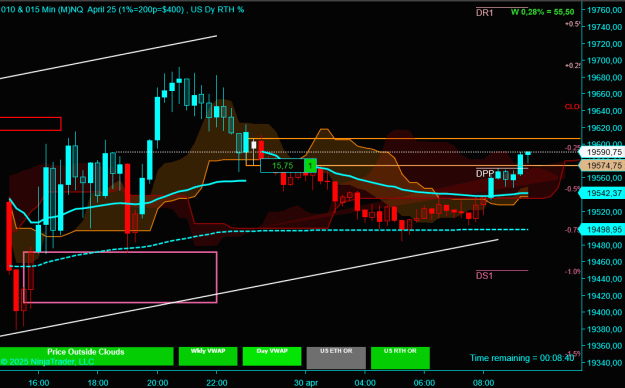Click the 19542,37 cyan price marker
625x388 pixels.
pos(603,193)
